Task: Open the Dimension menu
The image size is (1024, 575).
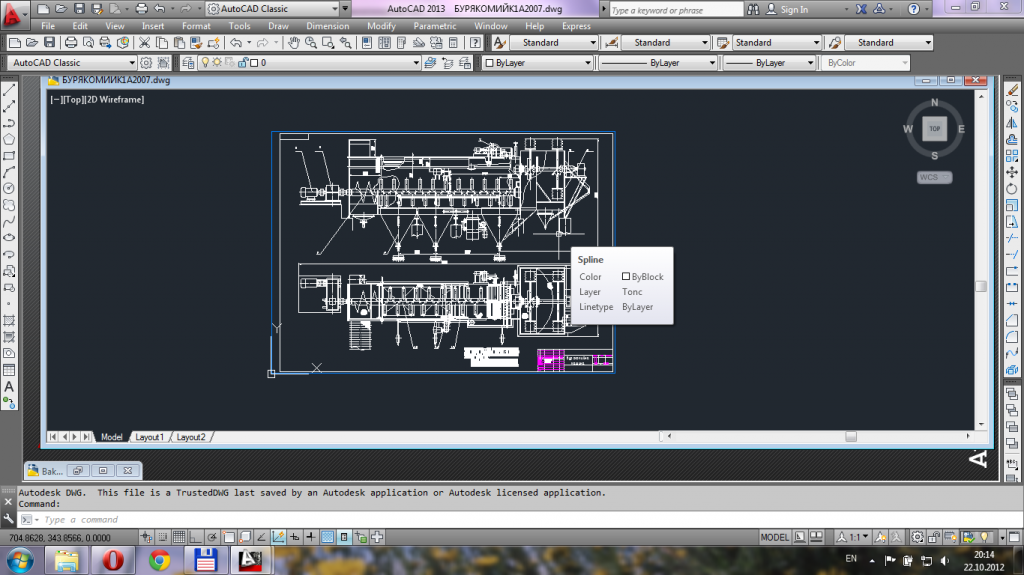Action: (327, 26)
